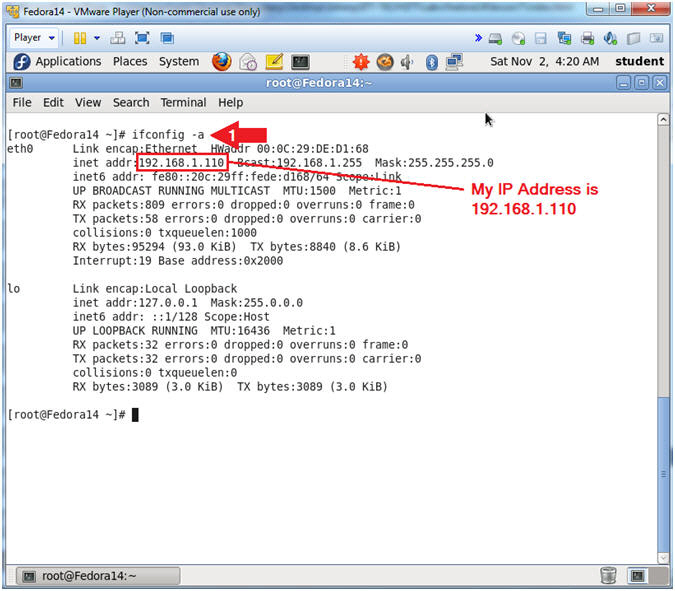675x591 pixels.
Task: Minimize the root@Fedora14 terminal window
Action: (x=623, y=83)
